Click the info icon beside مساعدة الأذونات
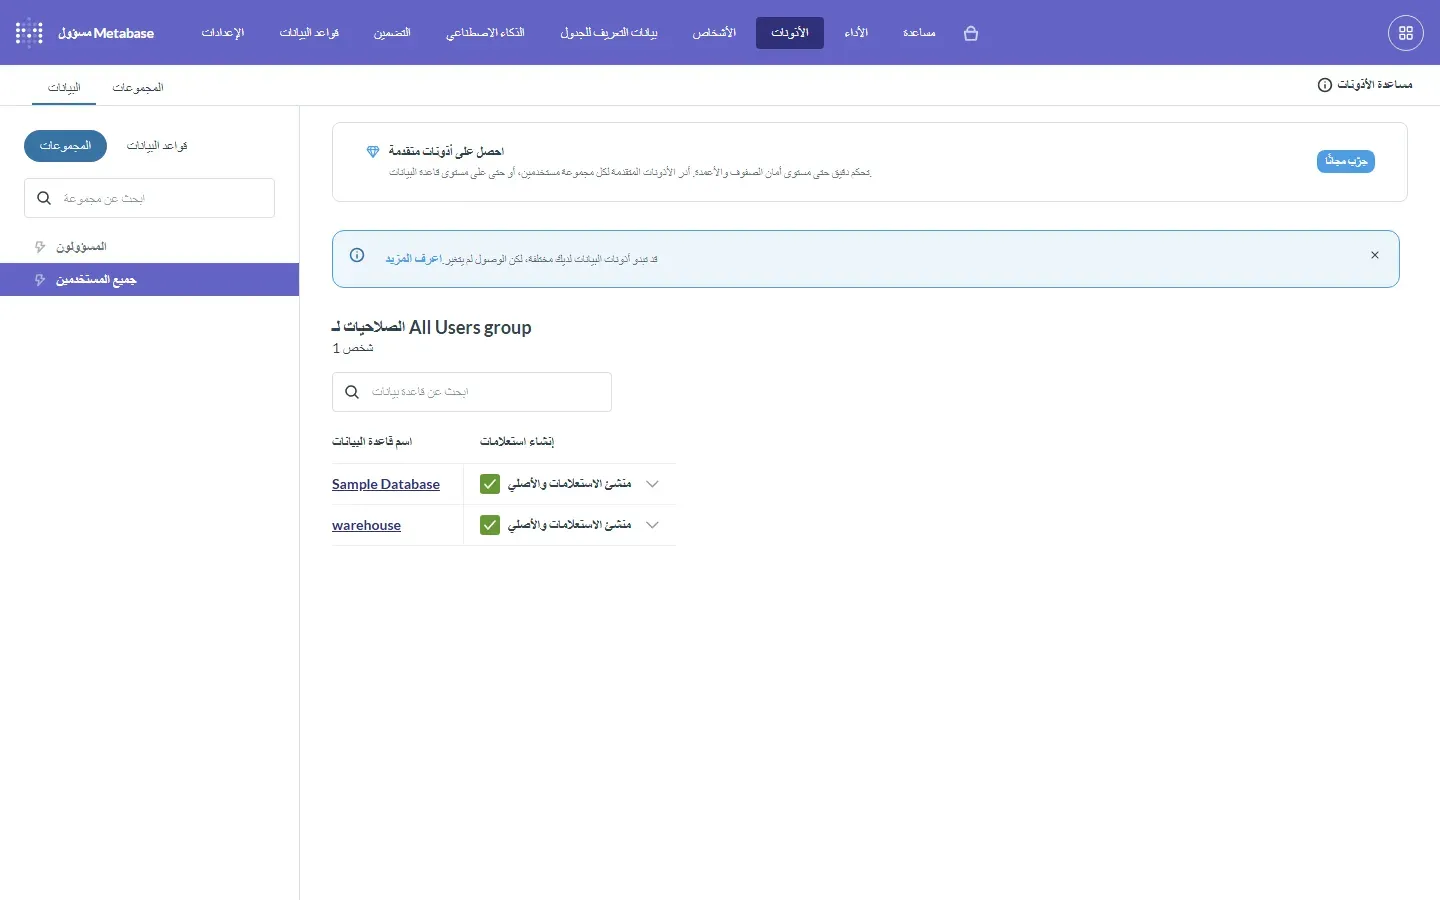The width and height of the screenshot is (1440, 900). (1325, 85)
